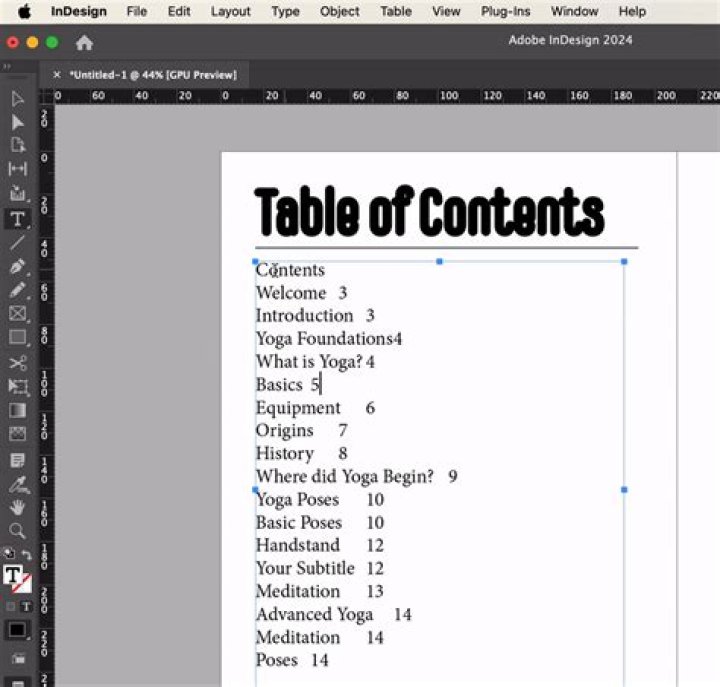
Task: Click the 'Advanced Yoga 14' entry
Action: 333,614
